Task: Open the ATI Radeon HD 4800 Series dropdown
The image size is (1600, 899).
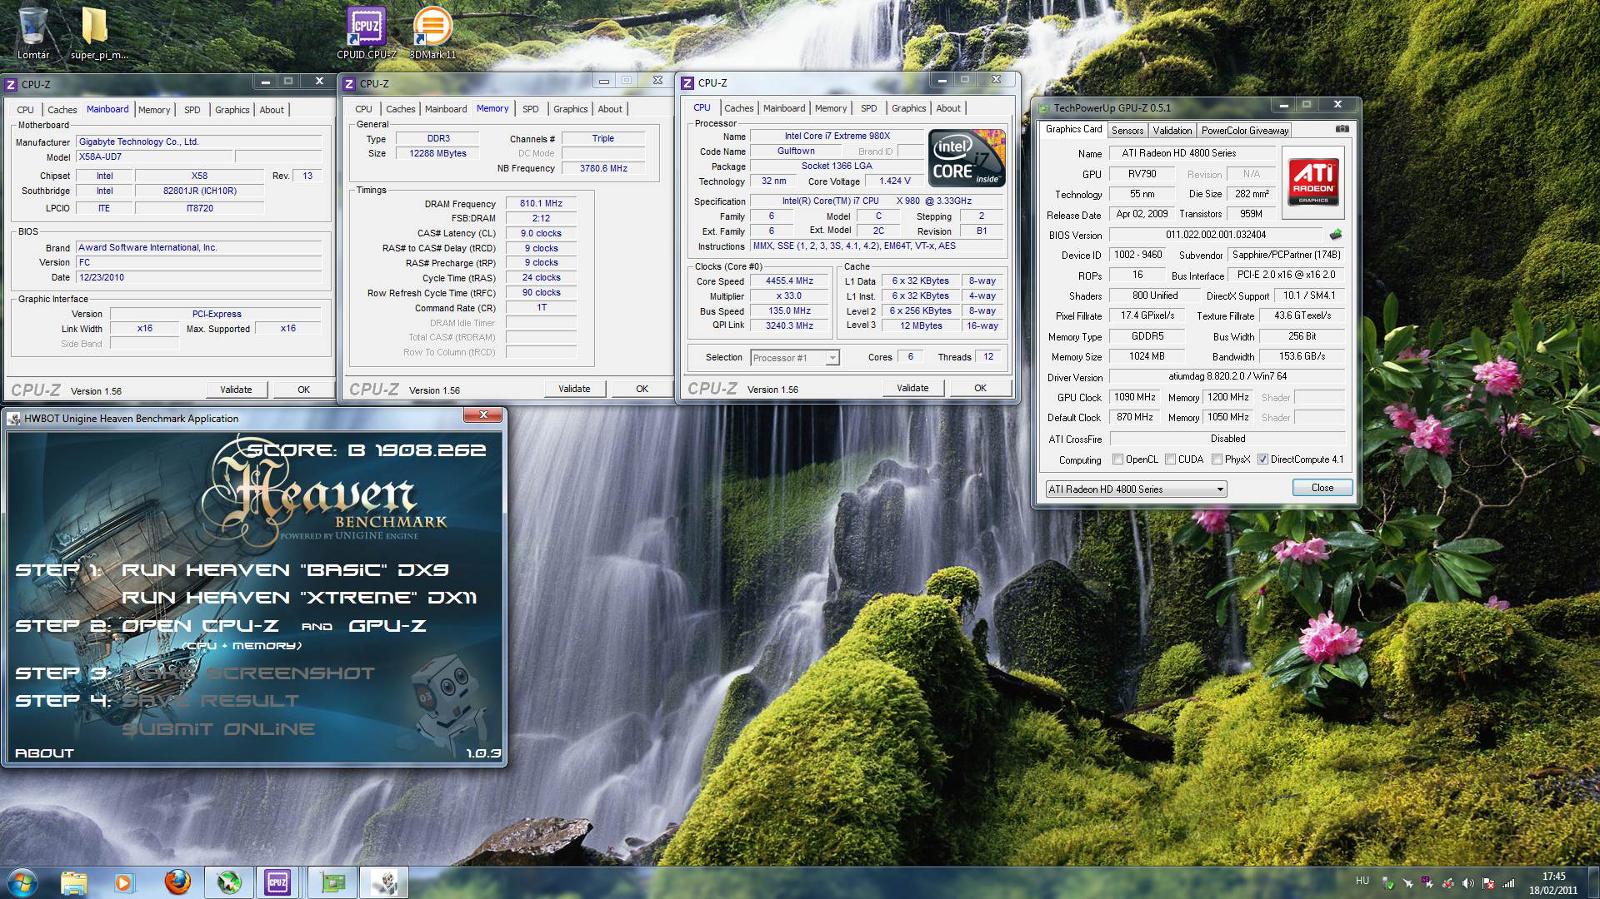Action: (1136, 489)
